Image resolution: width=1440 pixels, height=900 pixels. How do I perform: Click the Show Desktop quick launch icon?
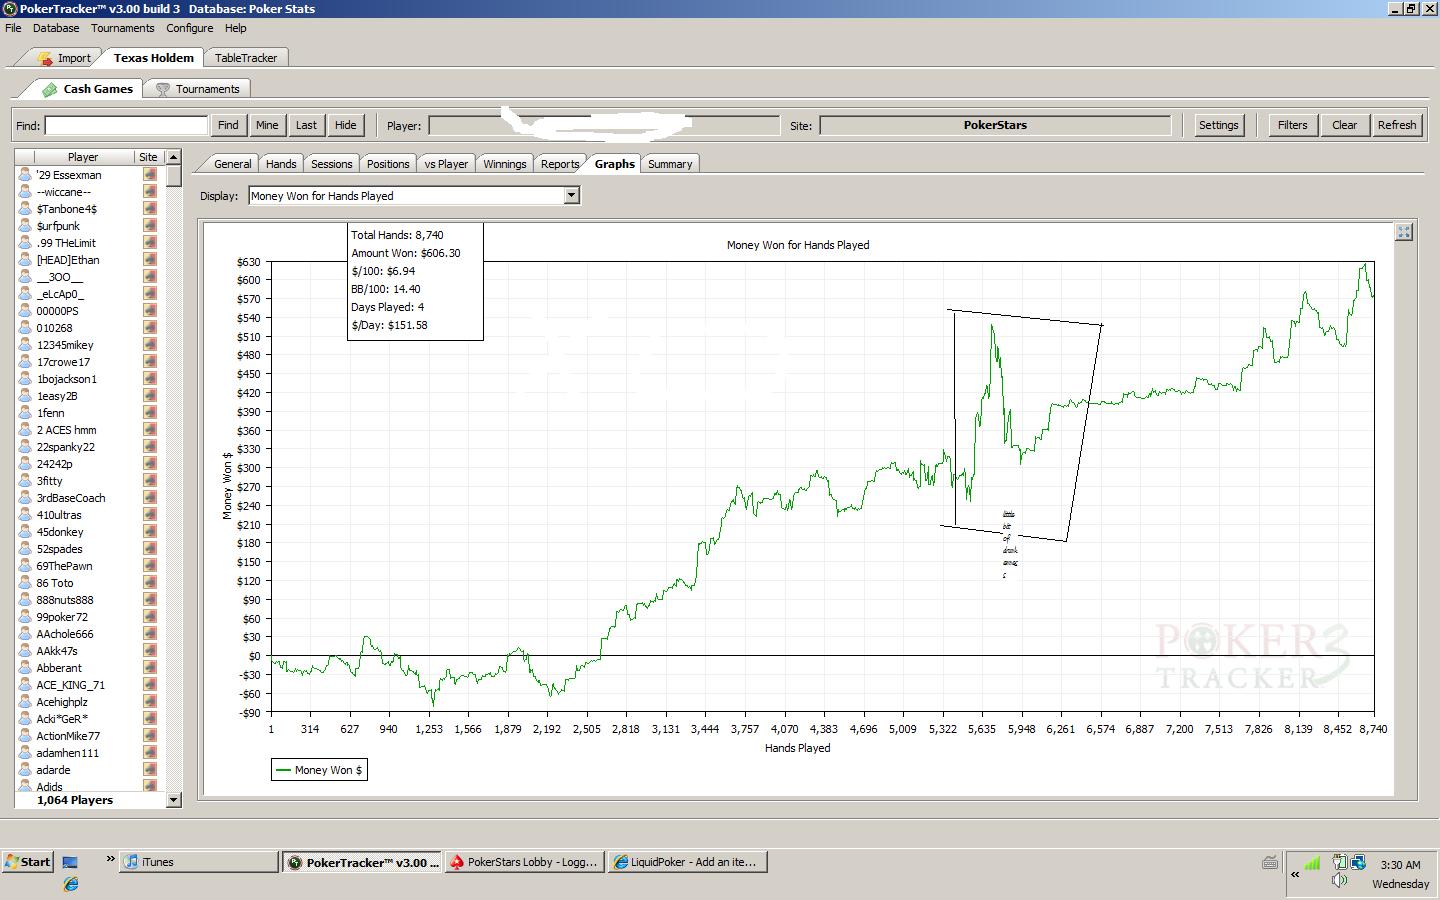click(x=70, y=862)
